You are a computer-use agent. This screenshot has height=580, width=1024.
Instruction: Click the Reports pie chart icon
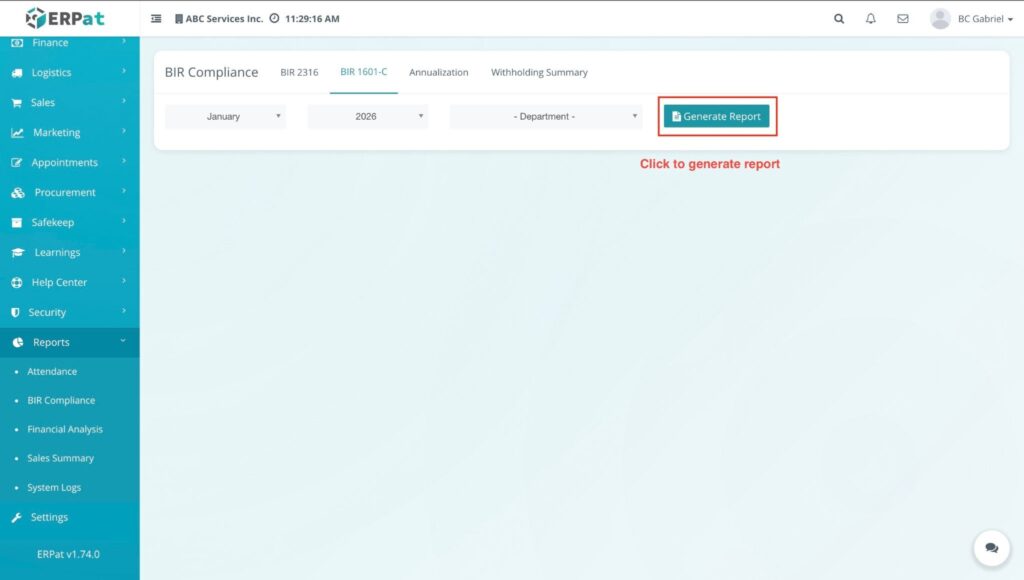[18, 342]
